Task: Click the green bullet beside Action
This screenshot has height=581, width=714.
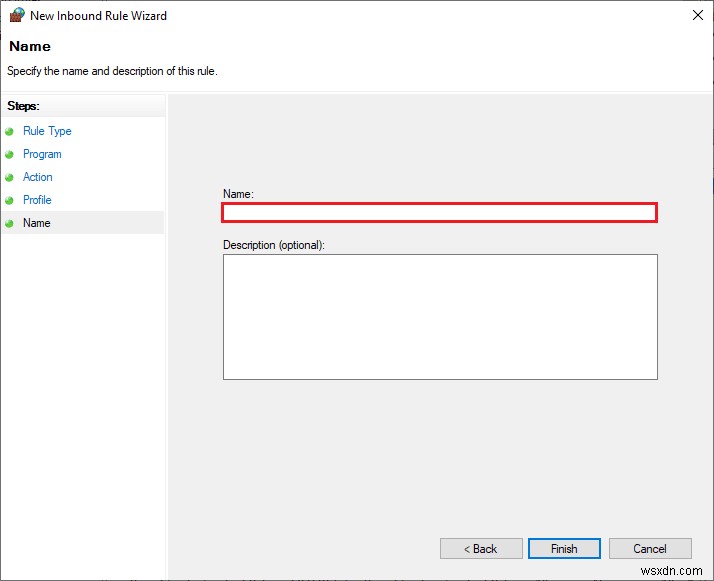Action: [x=10, y=177]
